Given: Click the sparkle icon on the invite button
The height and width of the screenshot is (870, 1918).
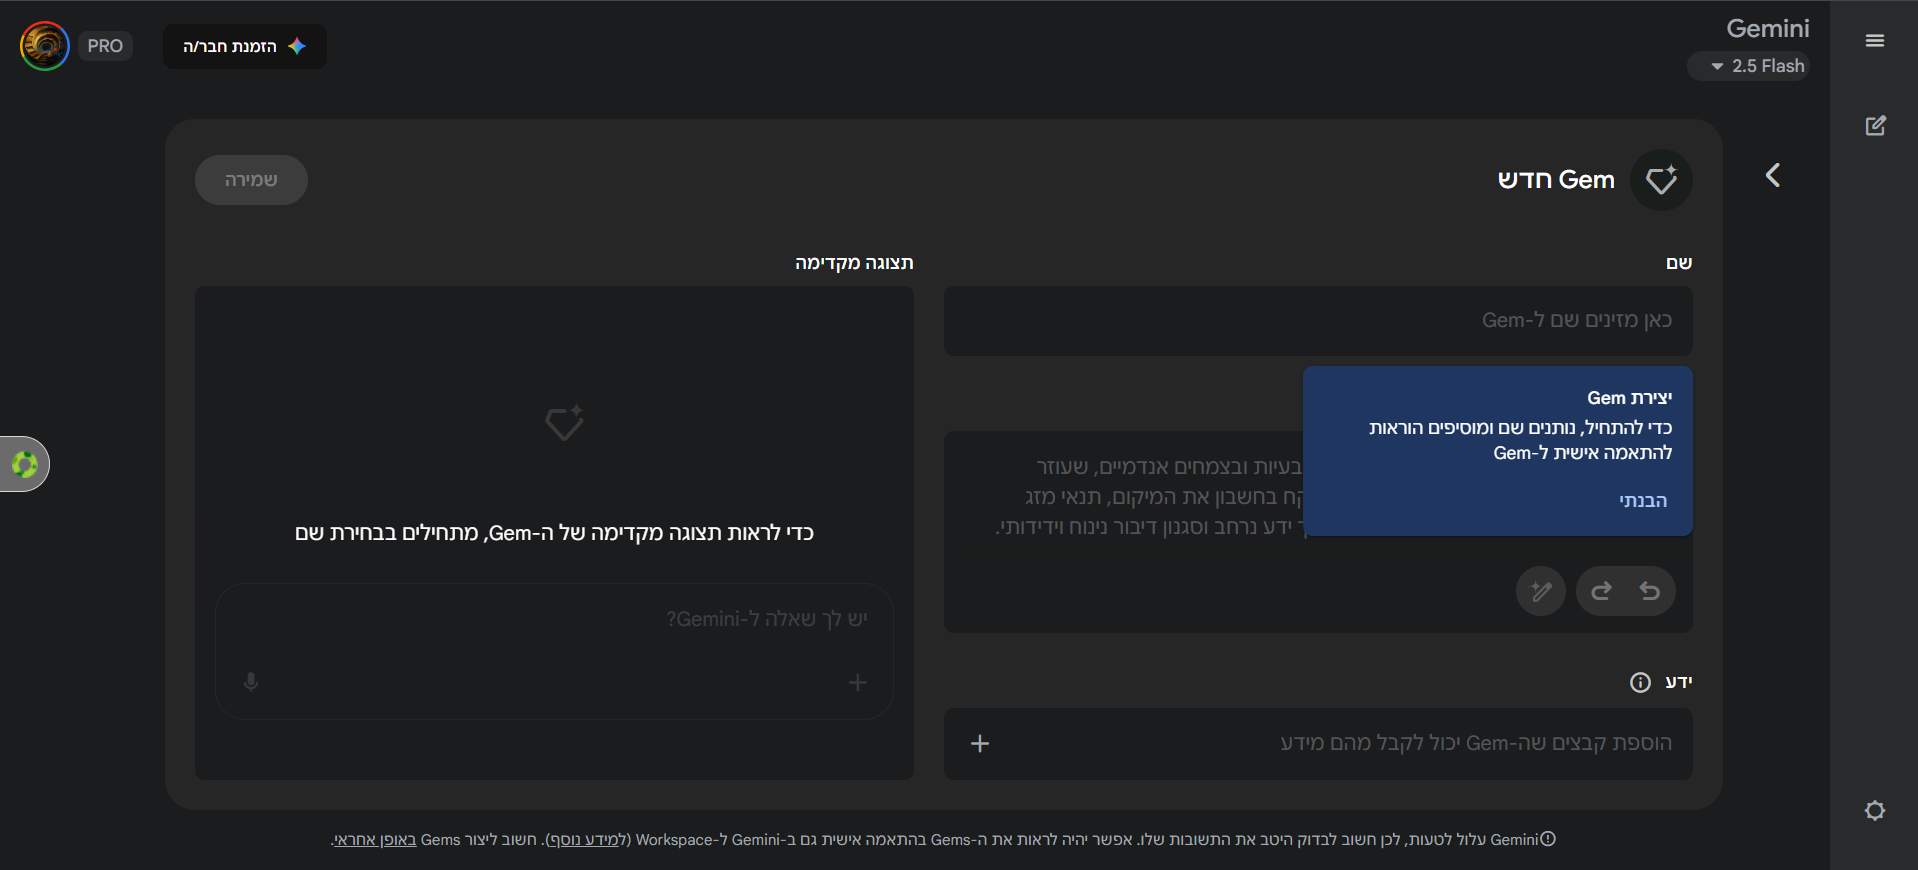Looking at the screenshot, I should click(x=297, y=46).
